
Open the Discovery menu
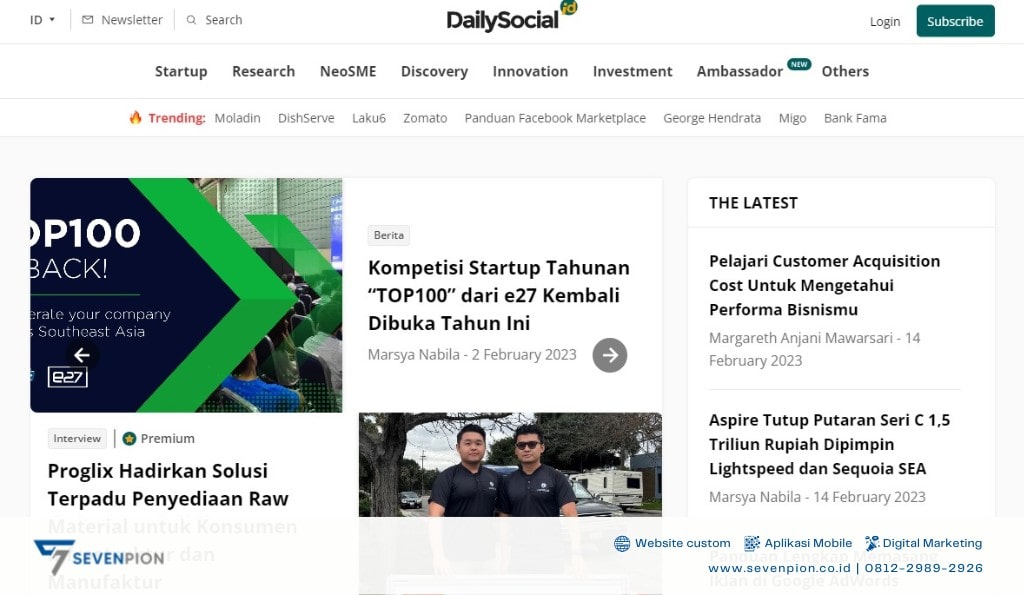click(x=434, y=71)
